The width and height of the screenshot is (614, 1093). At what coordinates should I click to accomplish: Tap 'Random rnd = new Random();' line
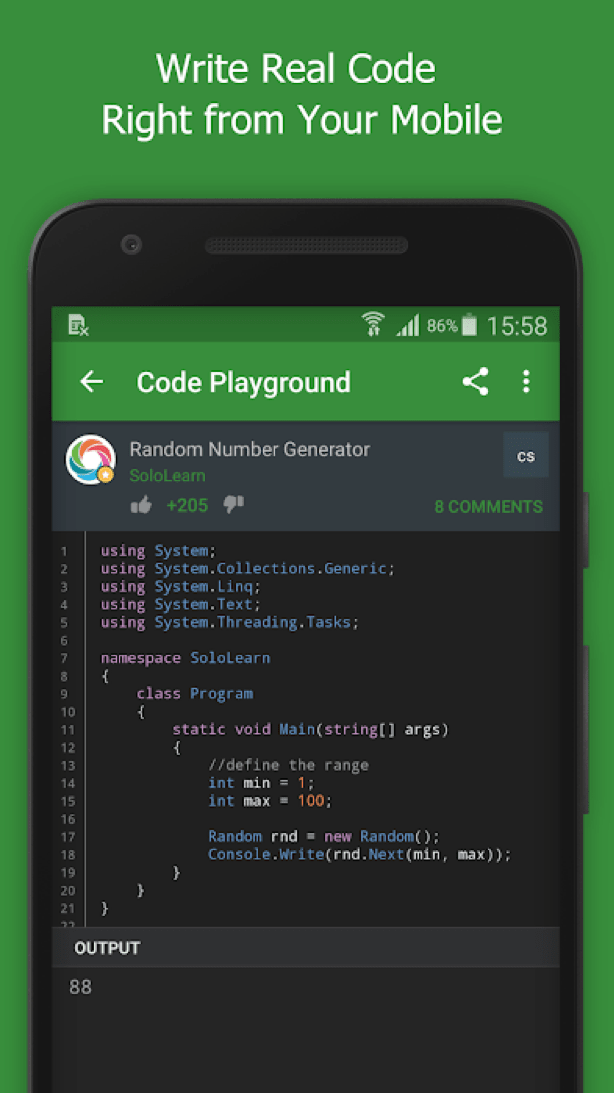[x=324, y=836]
